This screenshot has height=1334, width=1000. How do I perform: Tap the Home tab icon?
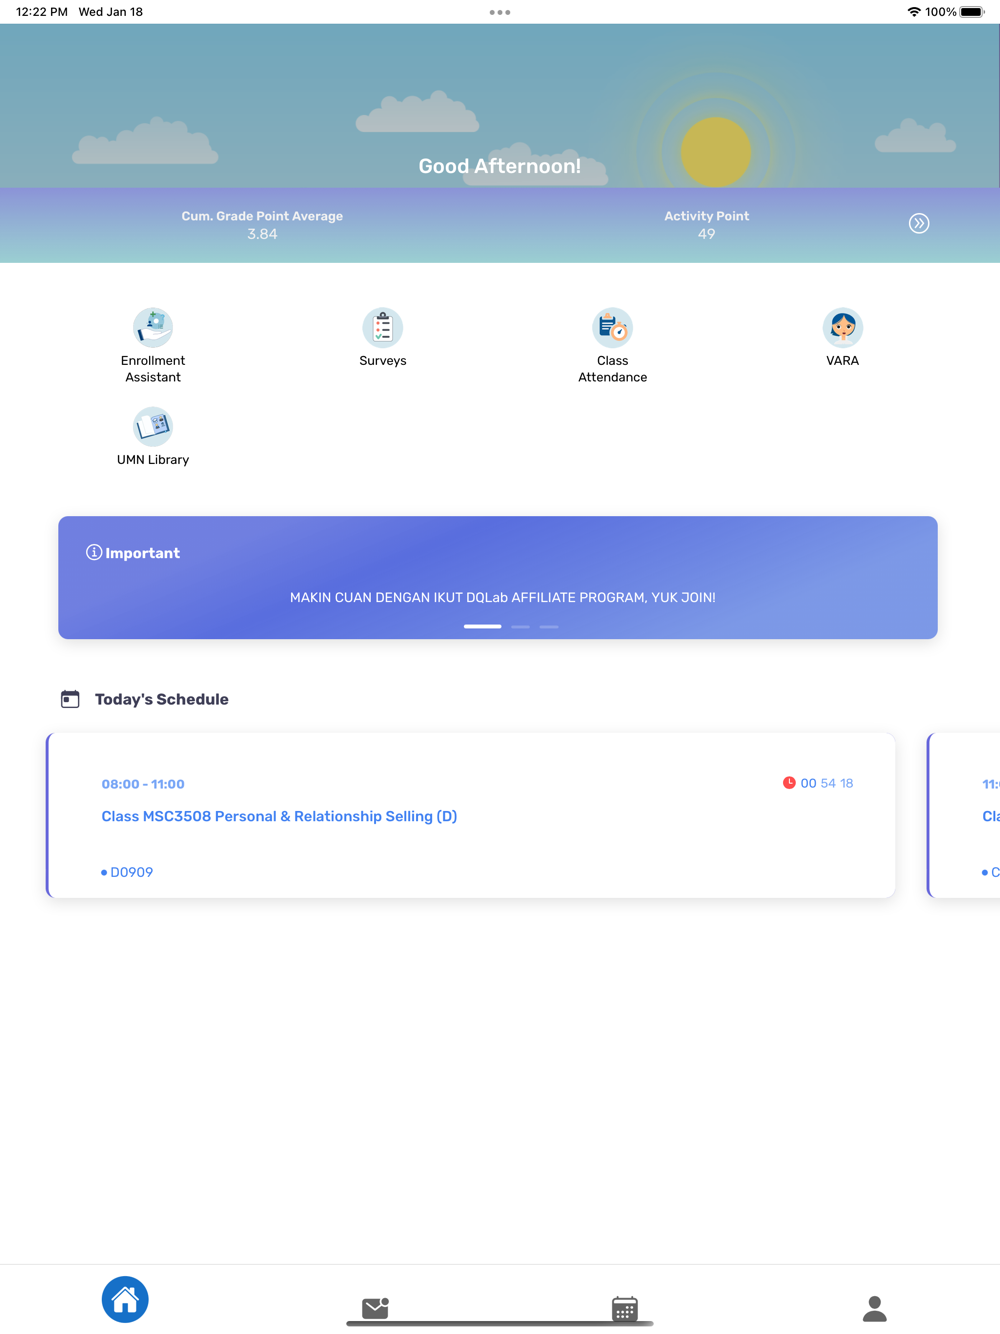point(125,1299)
